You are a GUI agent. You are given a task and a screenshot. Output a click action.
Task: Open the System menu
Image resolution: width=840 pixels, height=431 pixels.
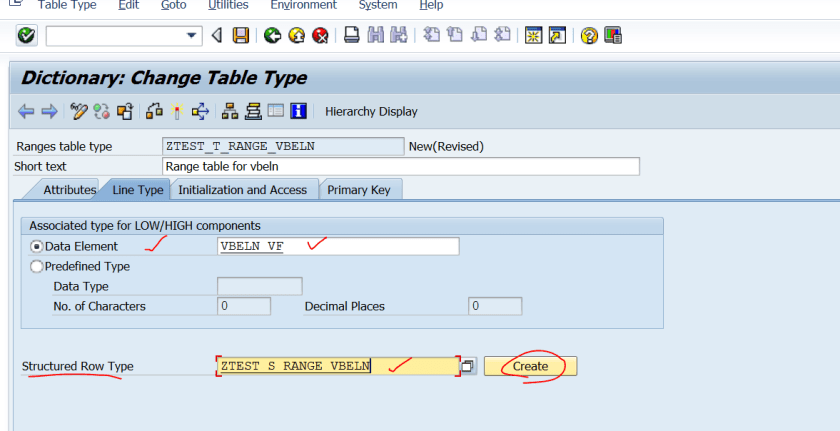point(378,5)
